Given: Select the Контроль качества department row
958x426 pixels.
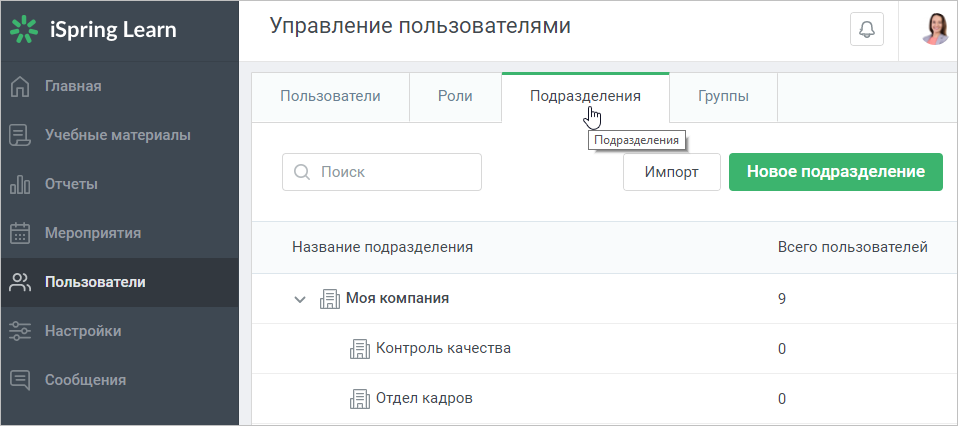Looking at the screenshot, I should pyautogui.click(x=605, y=349).
